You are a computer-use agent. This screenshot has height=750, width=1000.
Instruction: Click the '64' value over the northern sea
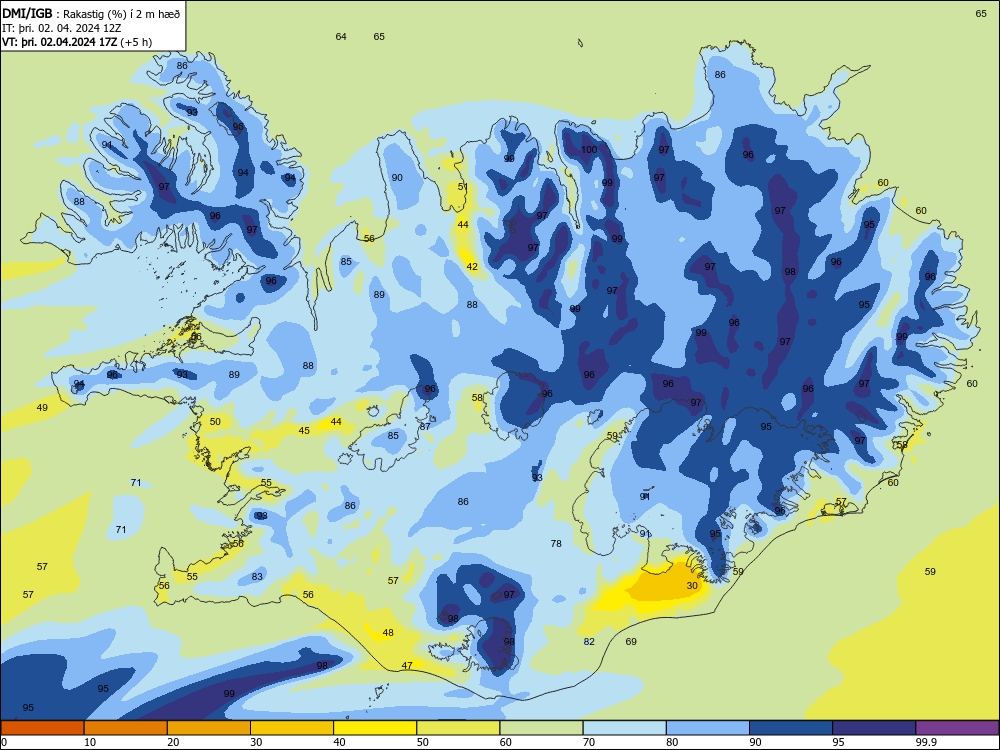click(341, 36)
